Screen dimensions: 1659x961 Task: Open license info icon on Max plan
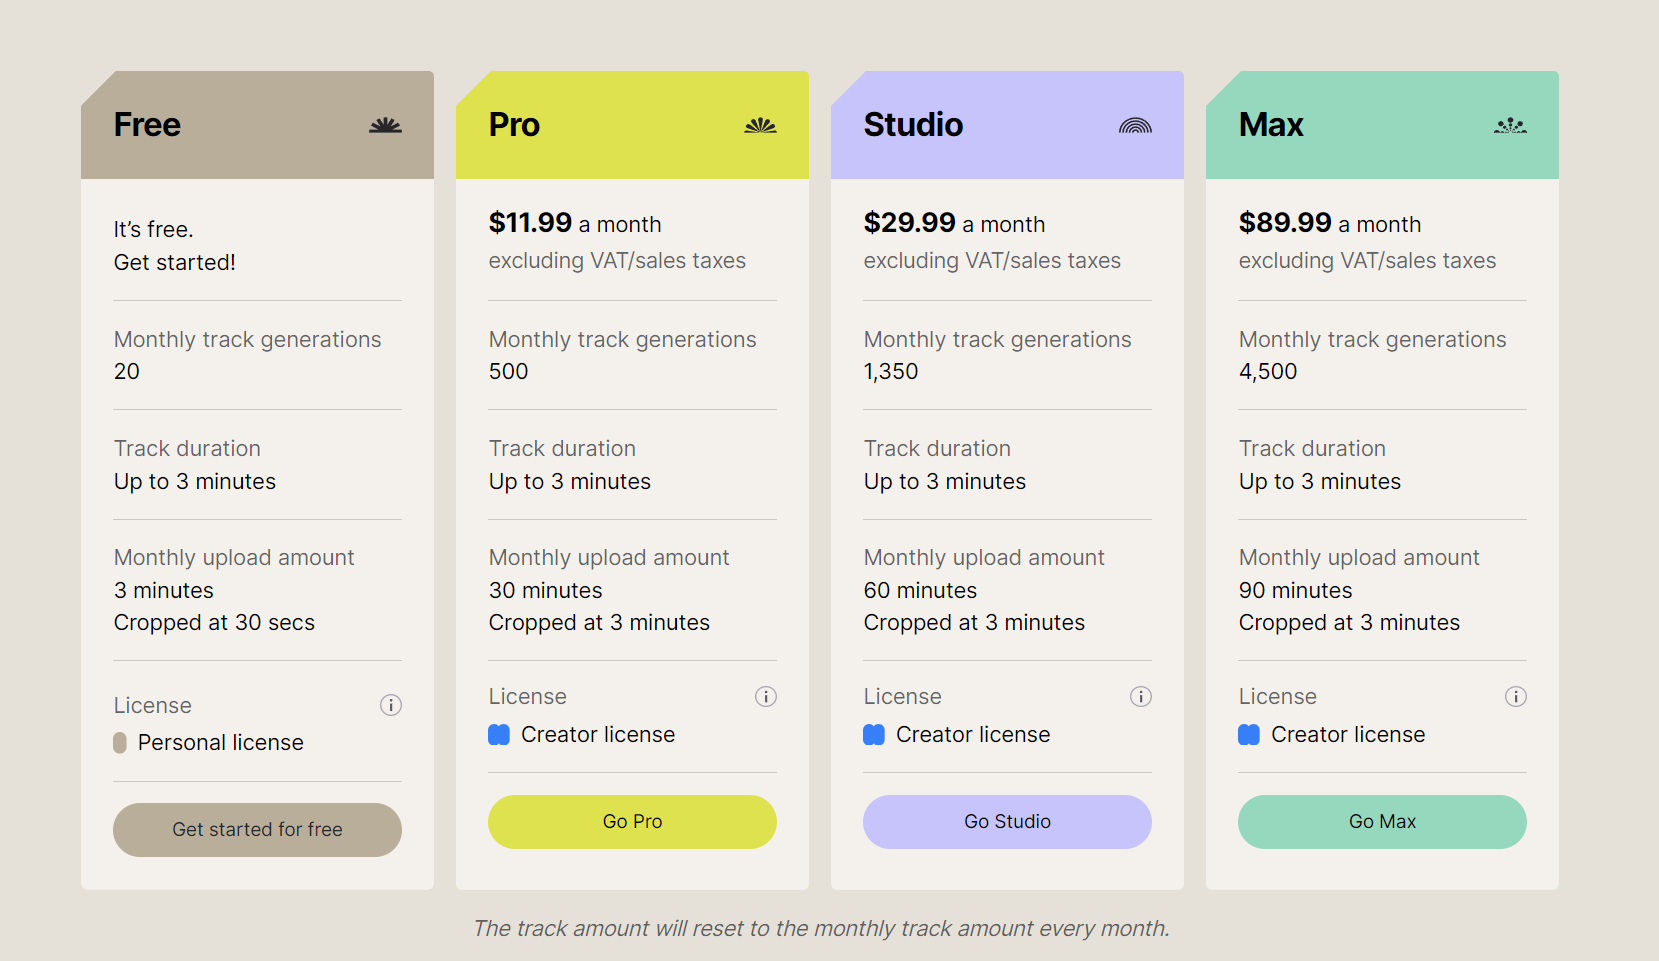(x=1516, y=696)
